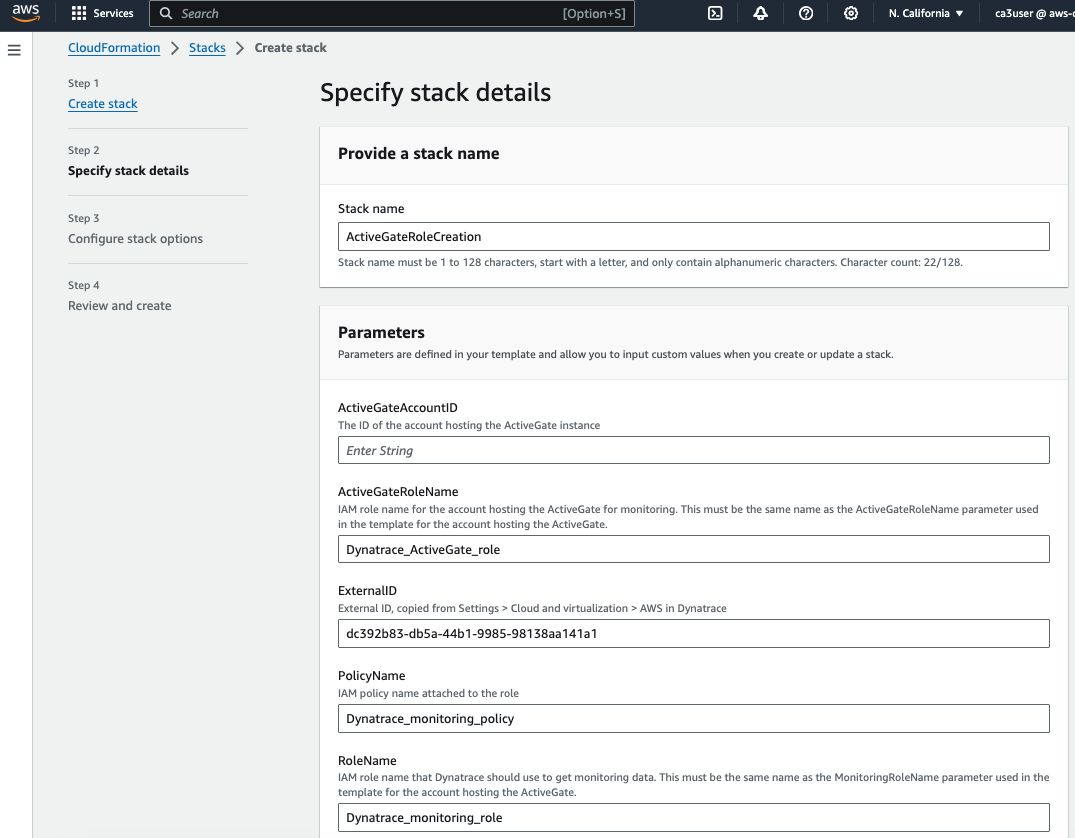Viewport: 1075px width, 838px height.
Task: Open the Stacks breadcrumb link
Action: click(207, 47)
